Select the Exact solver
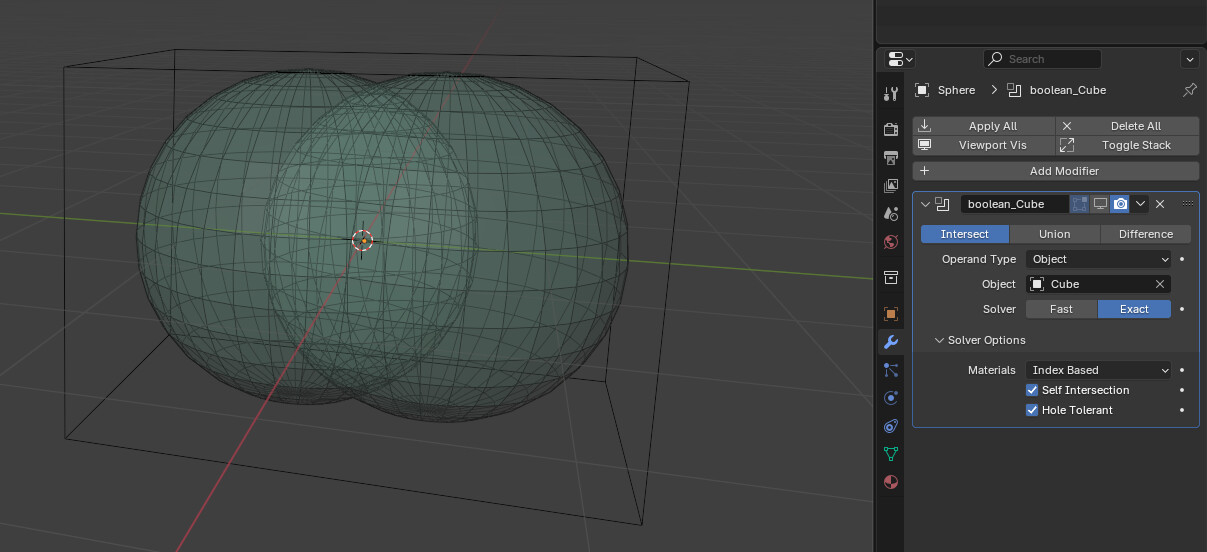The height and width of the screenshot is (552, 1207). tap(1134, 309)
